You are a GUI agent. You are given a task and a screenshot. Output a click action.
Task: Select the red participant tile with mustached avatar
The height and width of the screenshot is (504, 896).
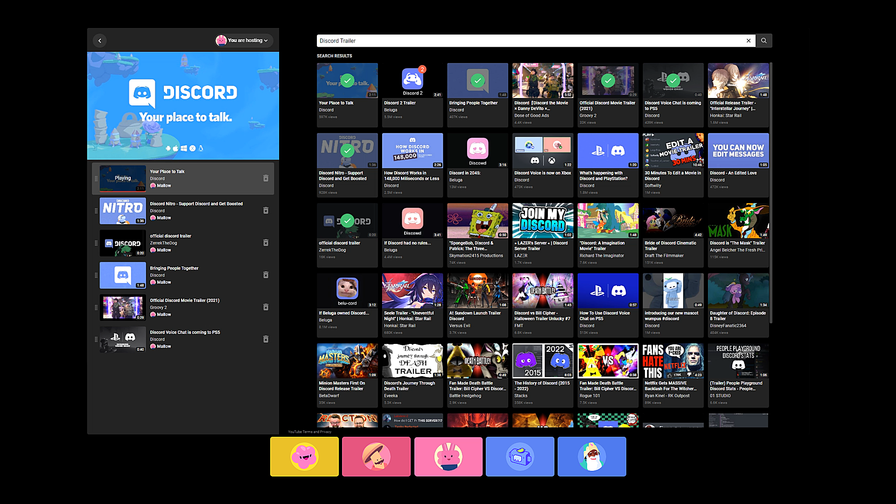[376, 457]
